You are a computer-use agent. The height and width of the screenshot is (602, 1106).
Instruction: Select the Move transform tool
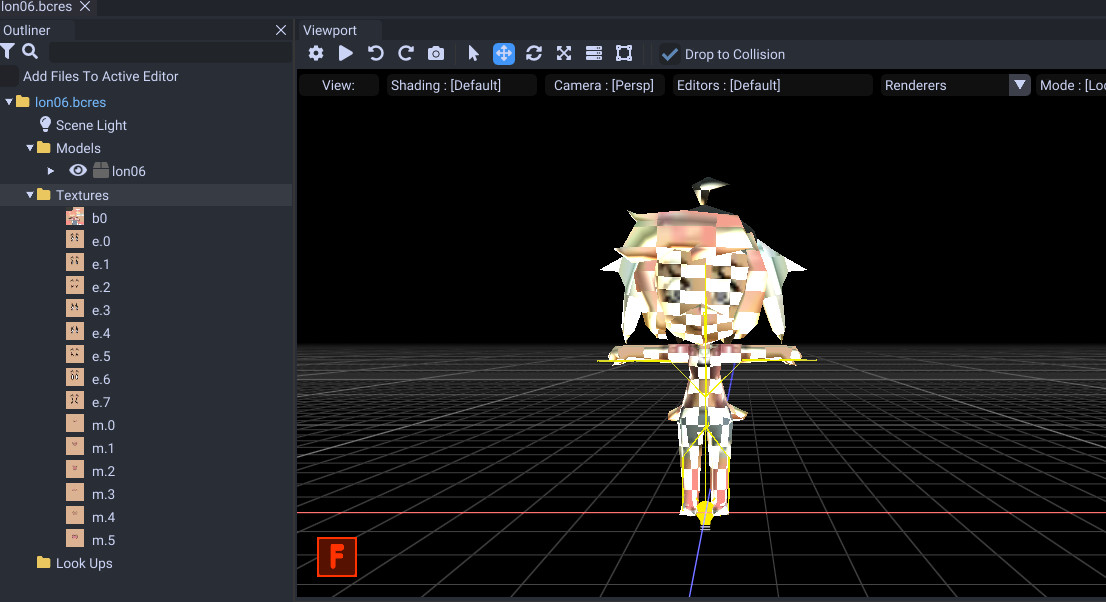click(x=503, y=53)
